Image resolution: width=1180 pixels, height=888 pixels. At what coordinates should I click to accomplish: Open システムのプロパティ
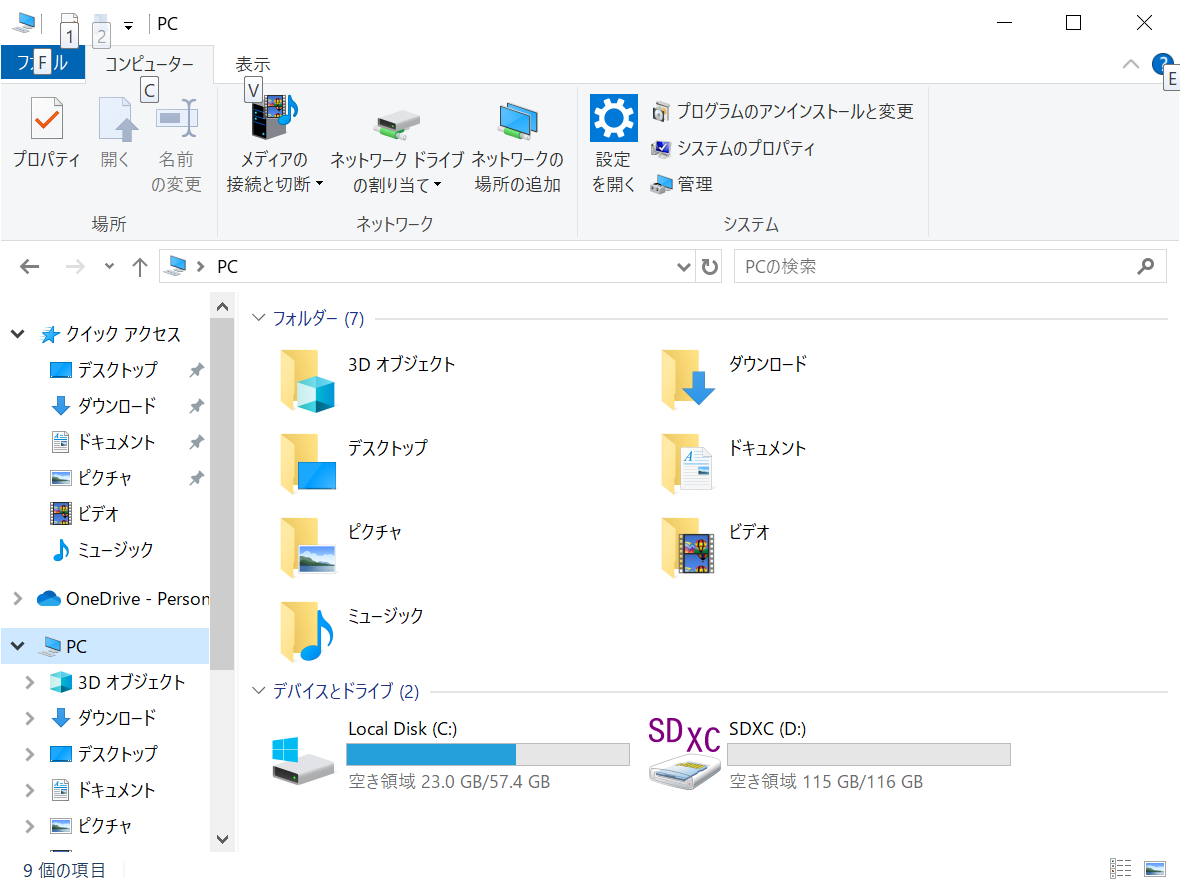tap(733, 148)
